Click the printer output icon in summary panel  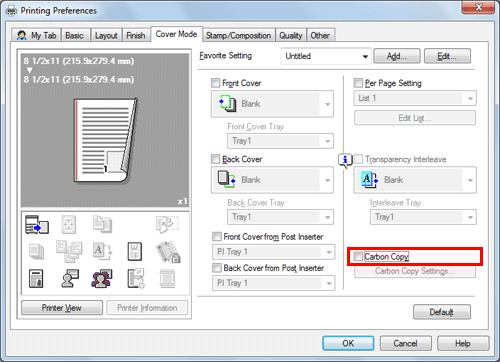37,224
